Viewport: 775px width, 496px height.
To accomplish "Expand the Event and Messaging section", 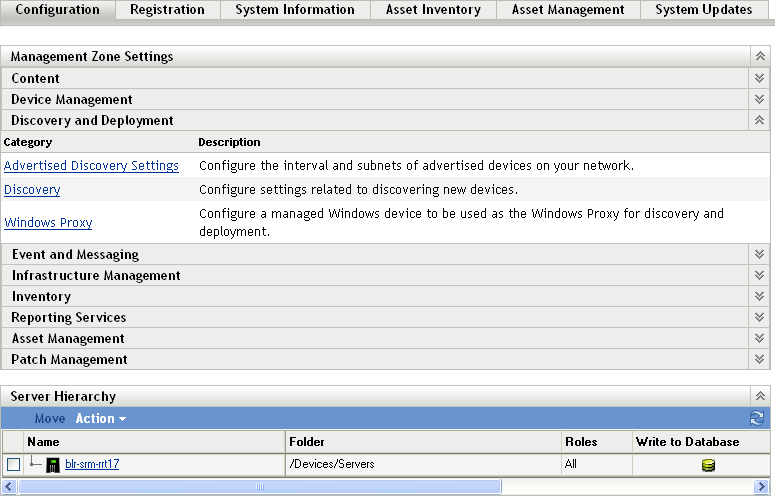I will coord(760,255).
